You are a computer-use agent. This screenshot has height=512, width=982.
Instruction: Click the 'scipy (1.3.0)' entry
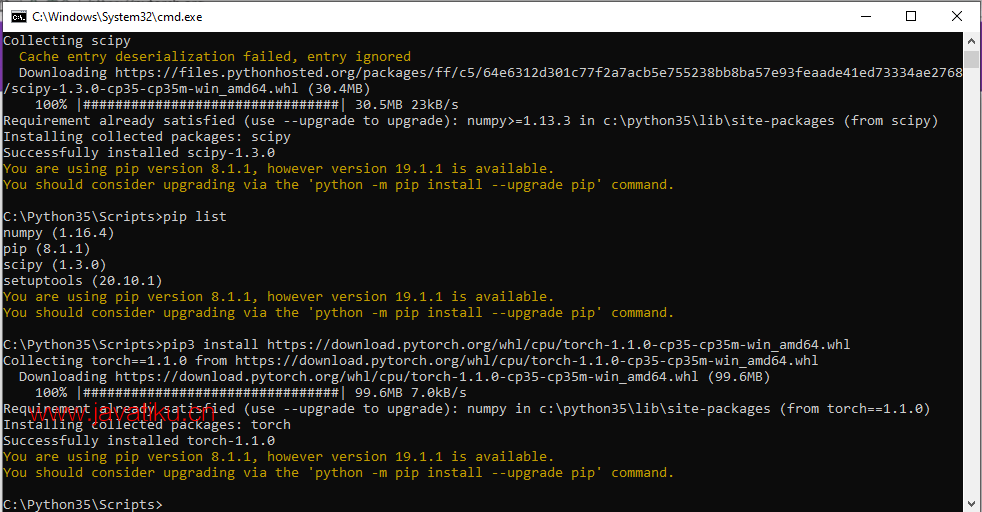pyautogui.click(x=55, y=265)
